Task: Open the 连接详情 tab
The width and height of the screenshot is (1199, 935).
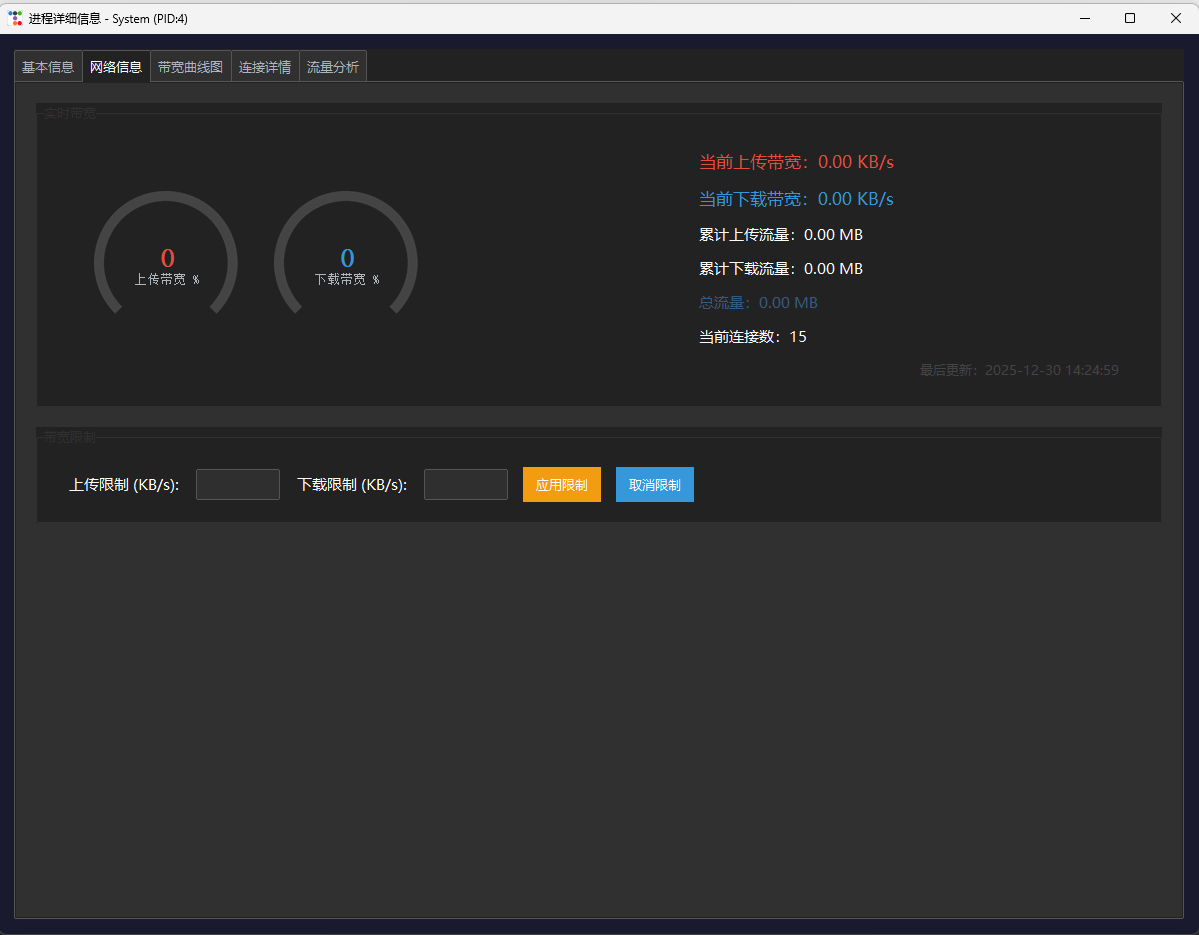Action: tap(265, 67)
